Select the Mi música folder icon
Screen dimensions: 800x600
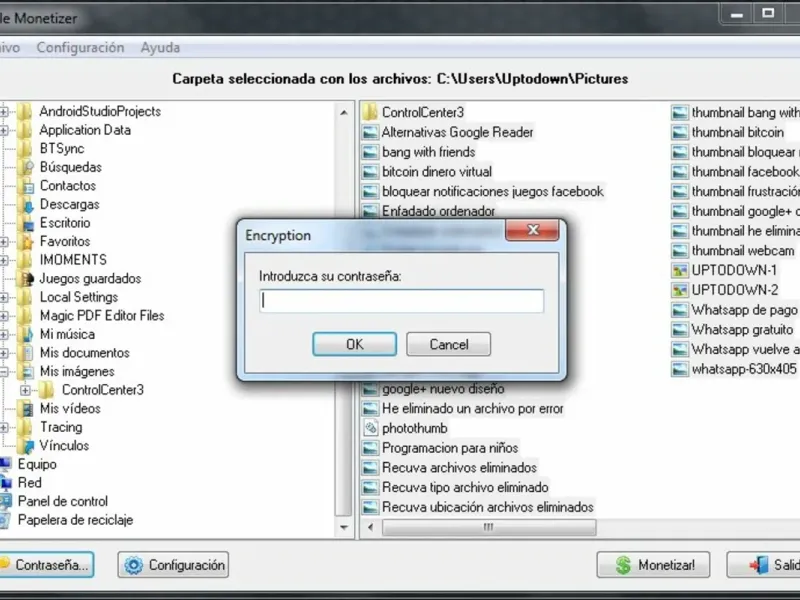click(x=25, y=334)
